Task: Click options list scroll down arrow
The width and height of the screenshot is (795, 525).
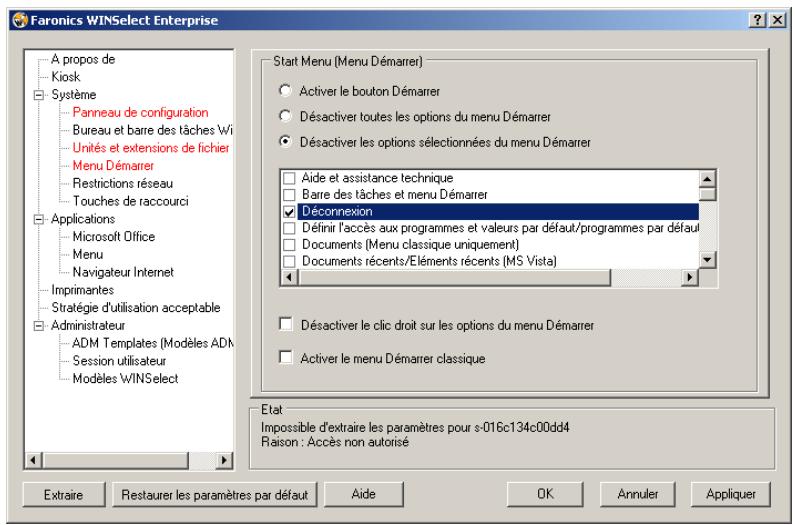Action: 707,261
